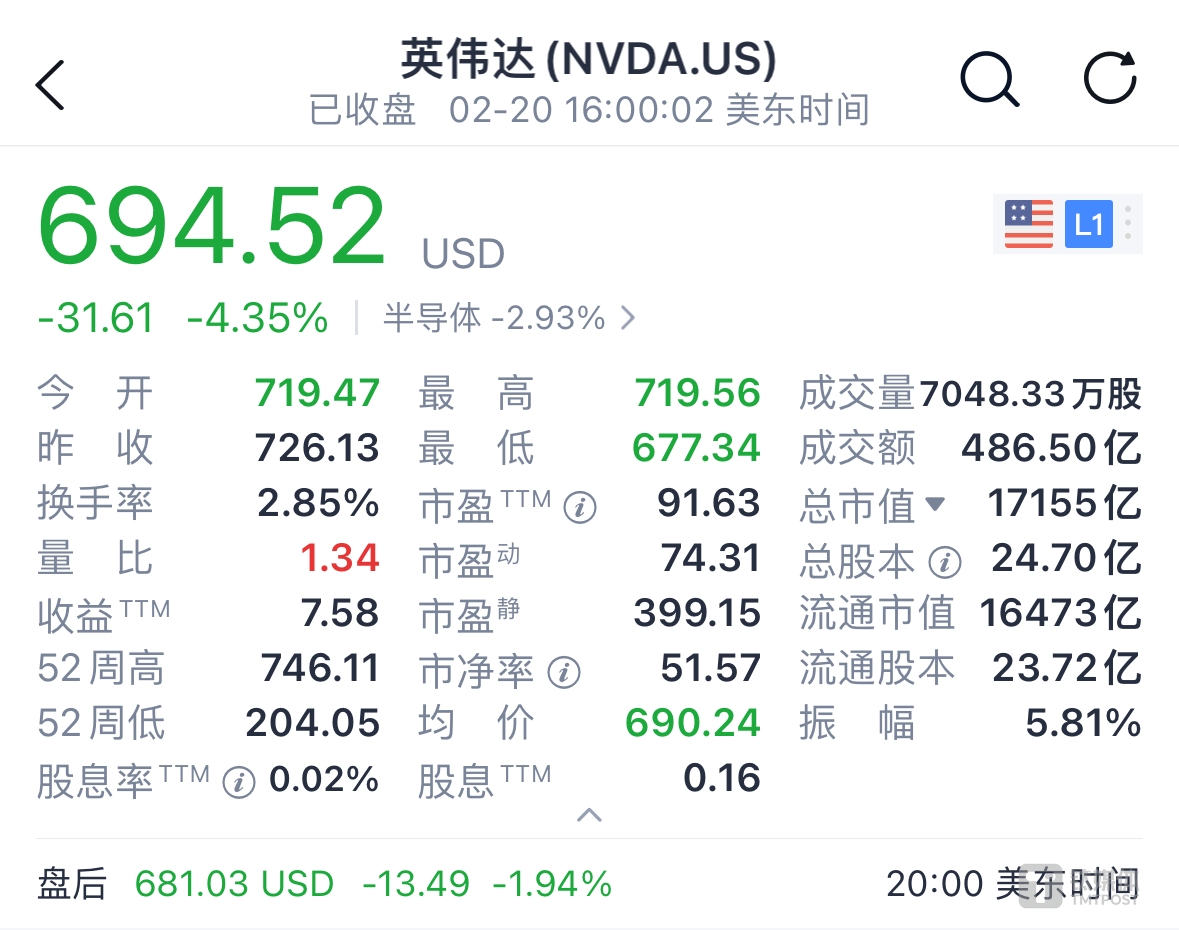
Task: Select the 681.03 USD after-hours price
Action: [x=234, y=884]
